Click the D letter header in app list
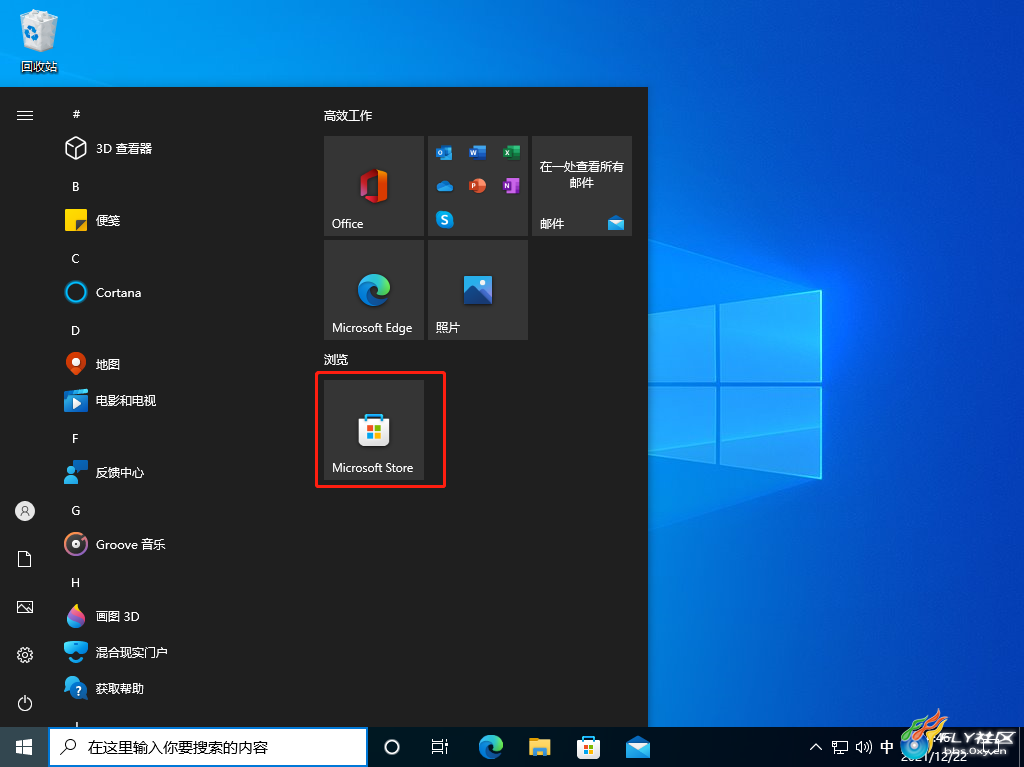 point(76,331)
